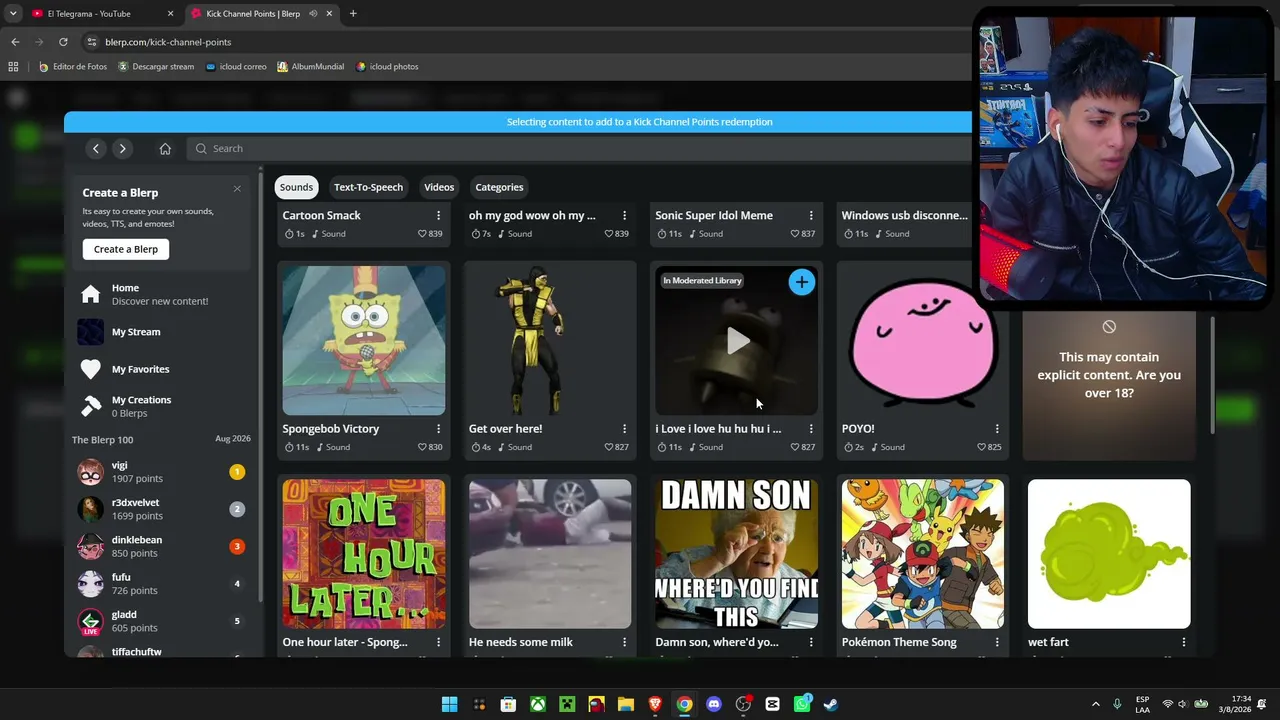The width and height of the screenshot is (1280, 720).
Task: Open a new browser tab
Action: click(353, 14)
